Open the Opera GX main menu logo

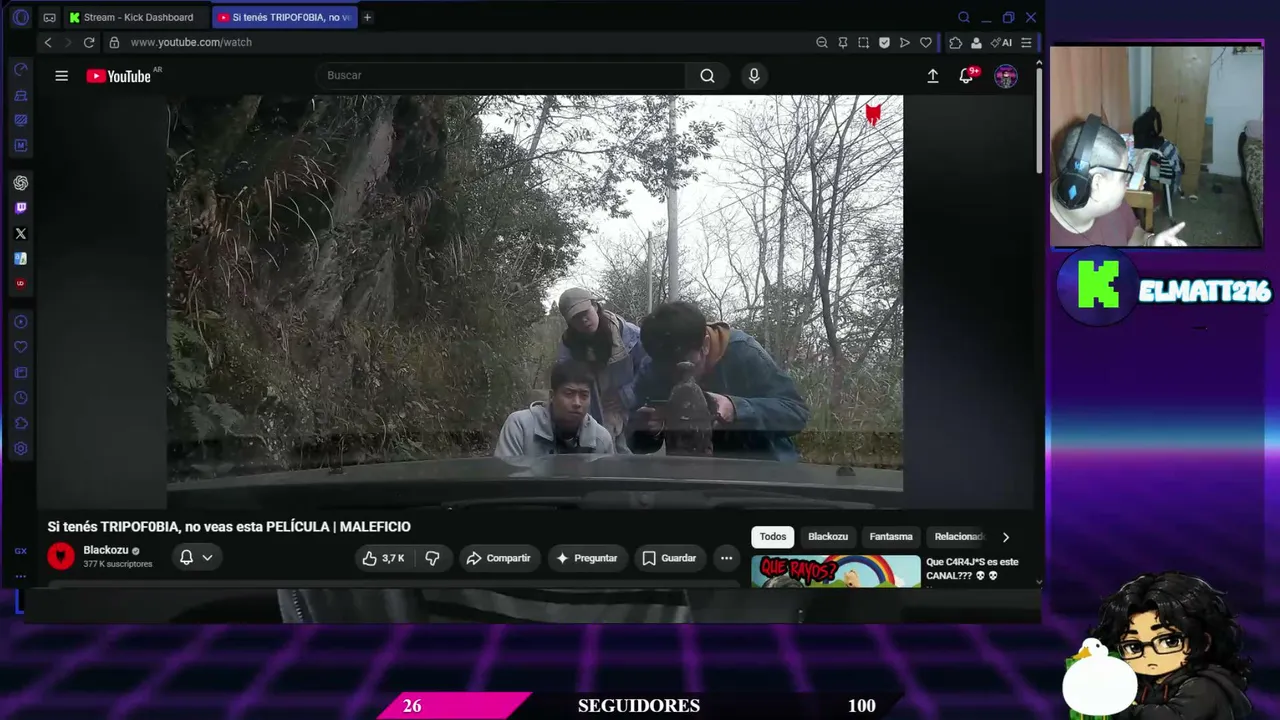click(x=20, y=17)
